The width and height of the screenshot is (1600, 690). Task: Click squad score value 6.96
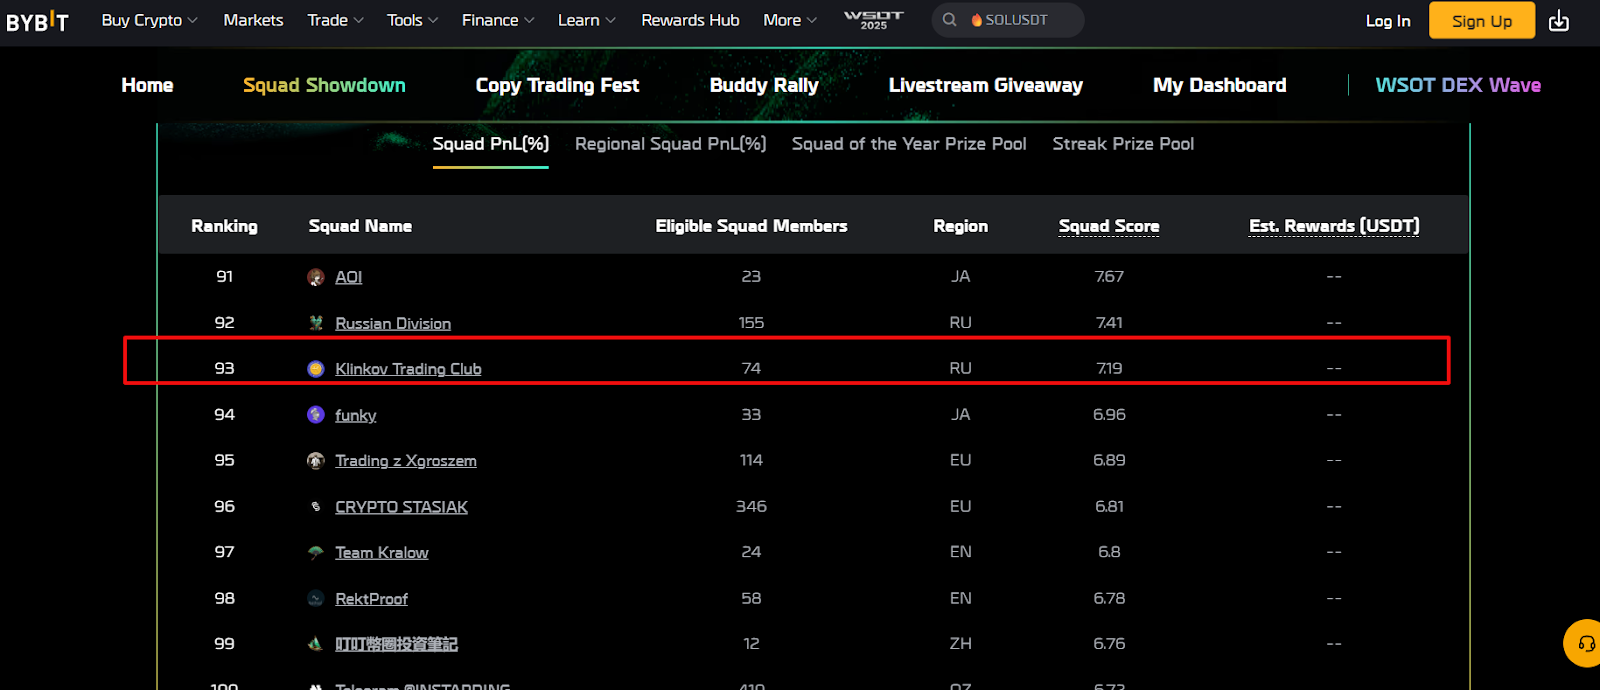[1109, 415]
